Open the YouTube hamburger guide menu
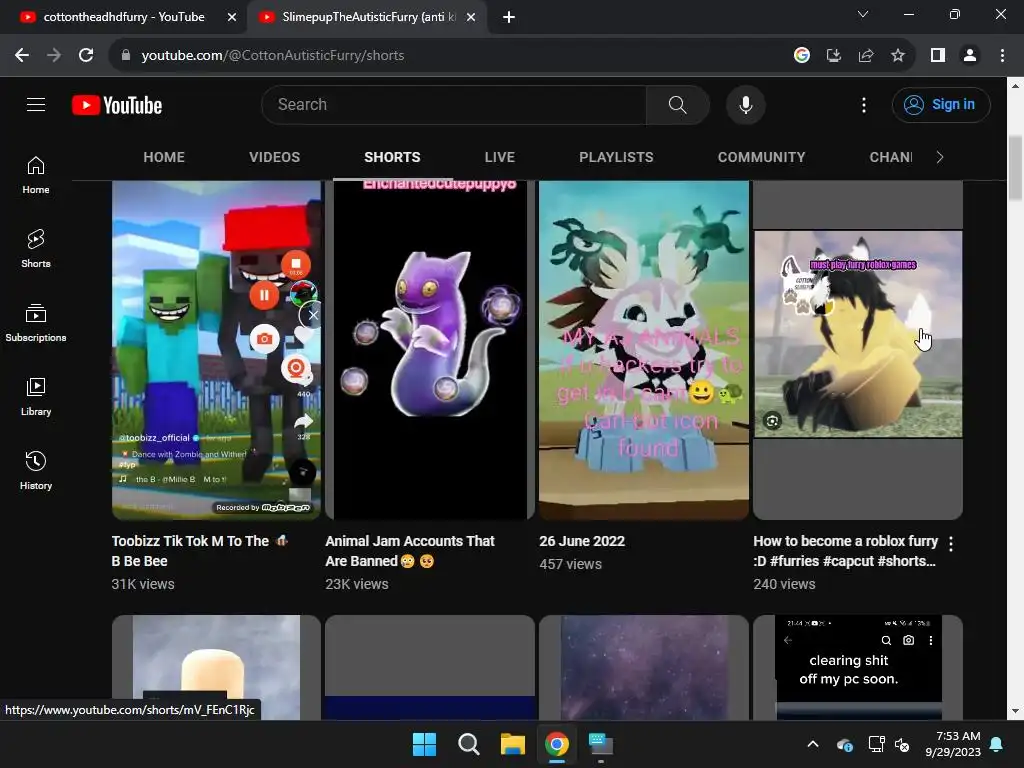The width and height of the screenshot is (1024, 768). pyautogui.click(x=36, y=104)
